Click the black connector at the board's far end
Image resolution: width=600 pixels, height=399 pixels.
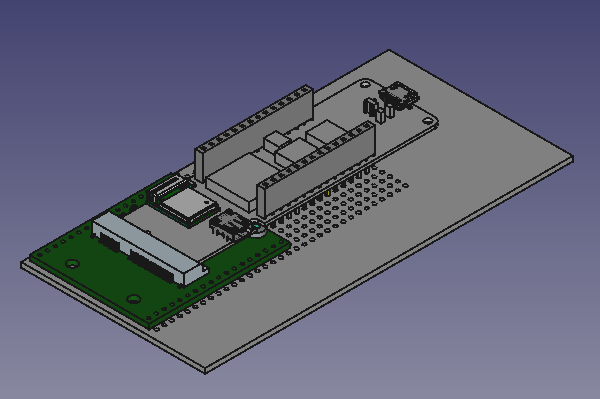click(399, 95)
